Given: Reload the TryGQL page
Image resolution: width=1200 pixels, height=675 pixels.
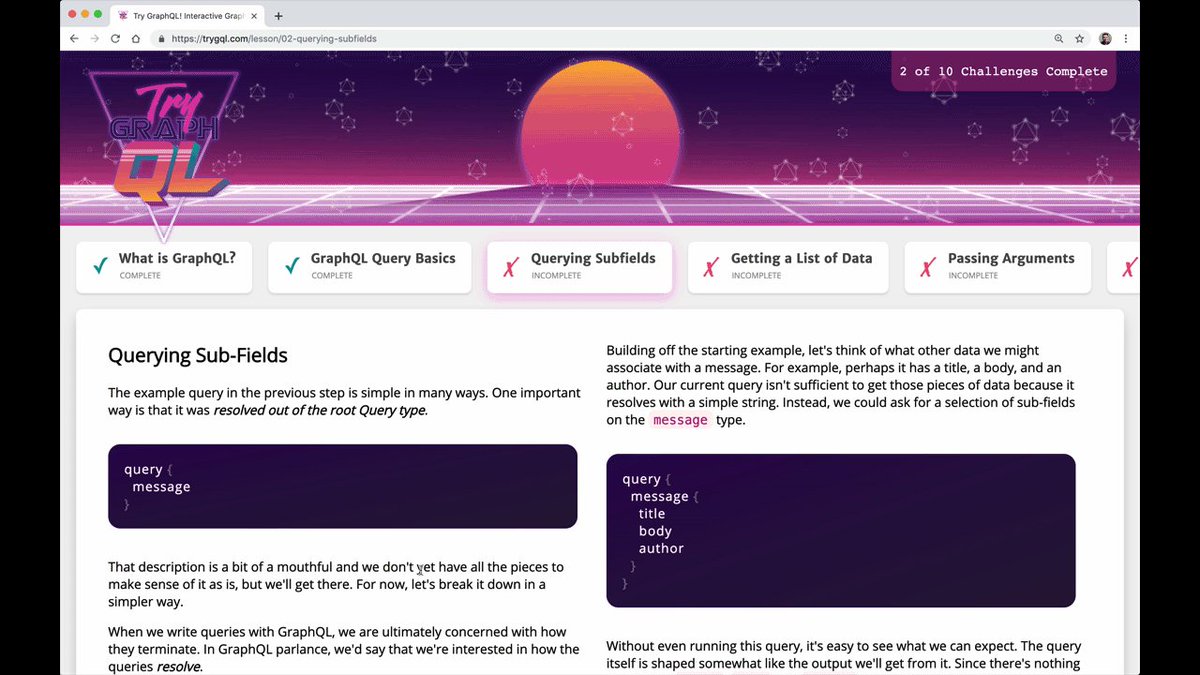Looking at the screenshot, I should [x=115, y=38].
